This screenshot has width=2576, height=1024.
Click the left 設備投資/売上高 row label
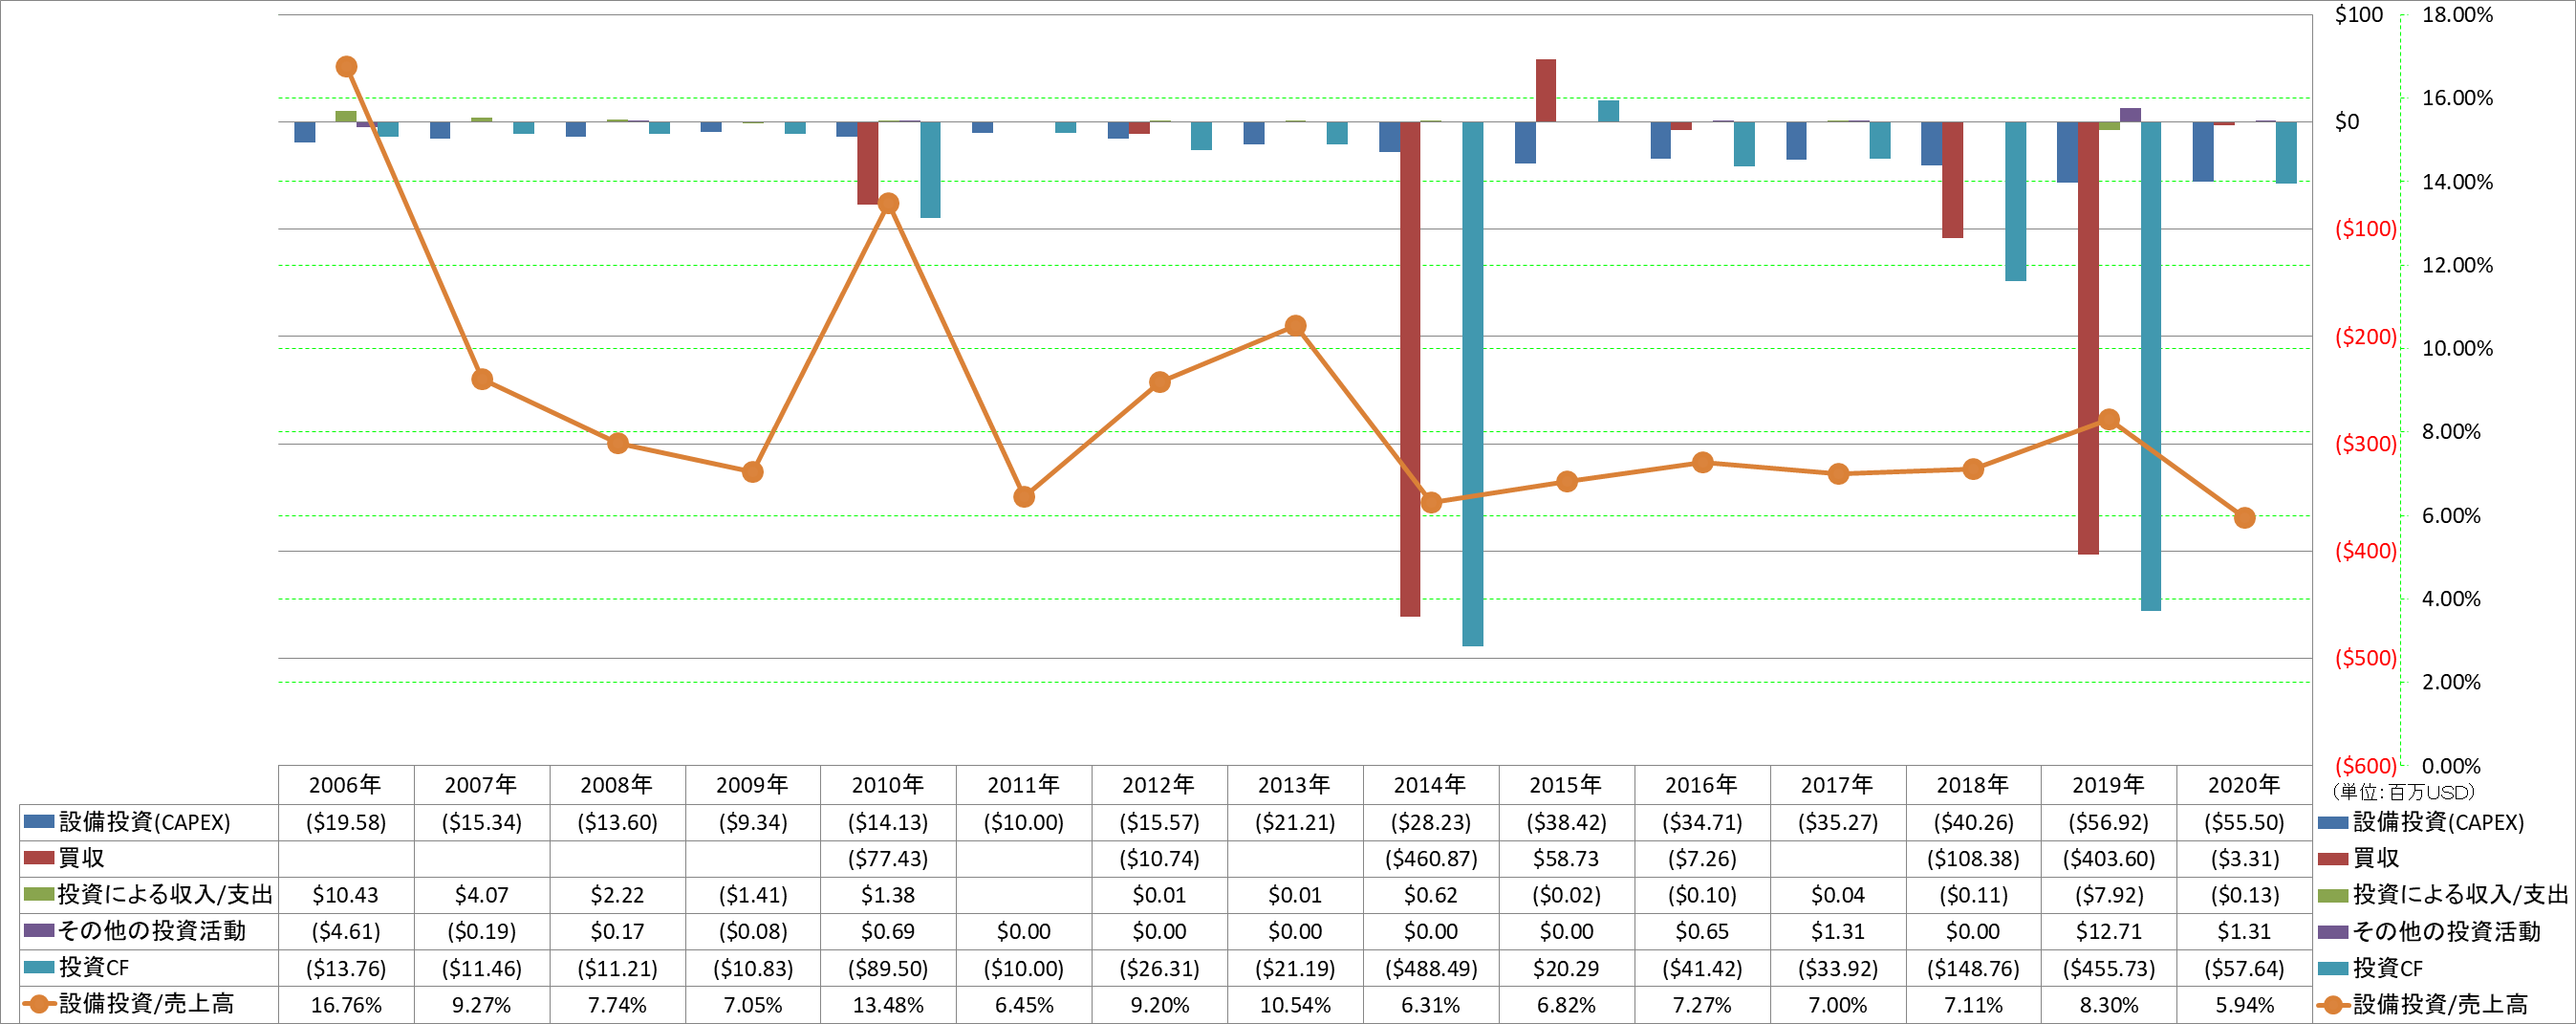click(x=146, y=1005)
